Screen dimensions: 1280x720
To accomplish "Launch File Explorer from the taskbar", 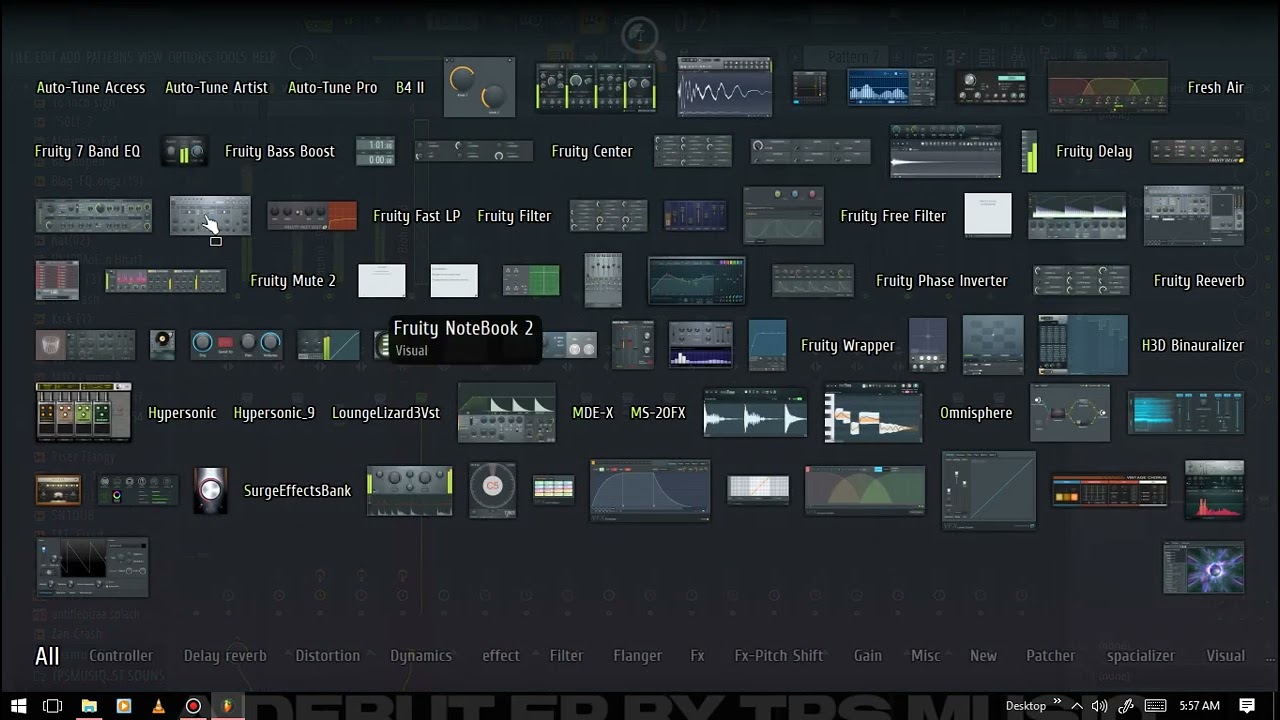I will 89,706.
